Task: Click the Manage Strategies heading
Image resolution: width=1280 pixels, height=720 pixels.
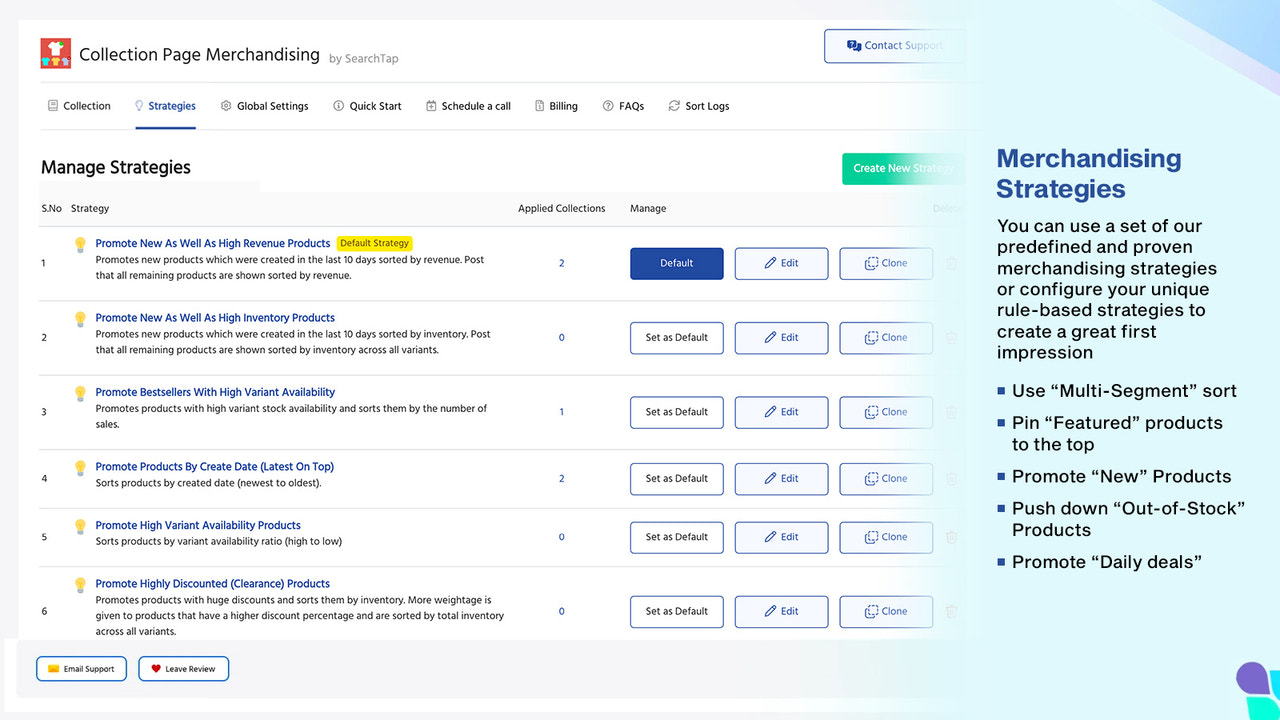Action: (x=116, y=168)
